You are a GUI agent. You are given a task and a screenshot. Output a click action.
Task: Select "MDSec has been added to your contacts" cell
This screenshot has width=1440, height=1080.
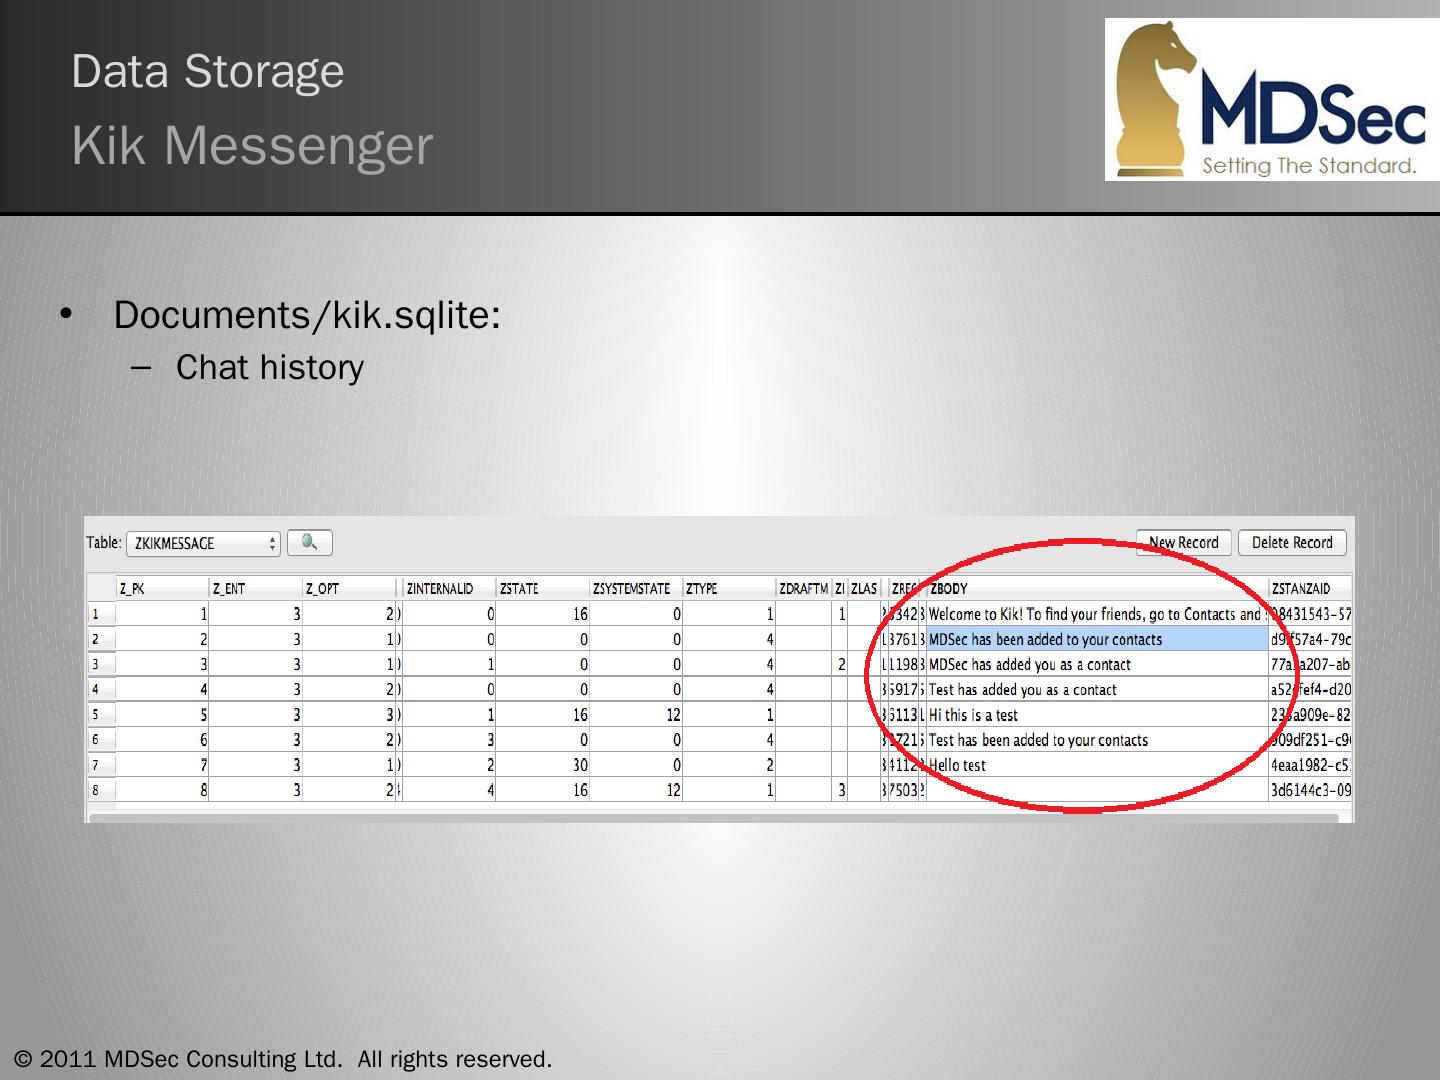(1097, 639)
